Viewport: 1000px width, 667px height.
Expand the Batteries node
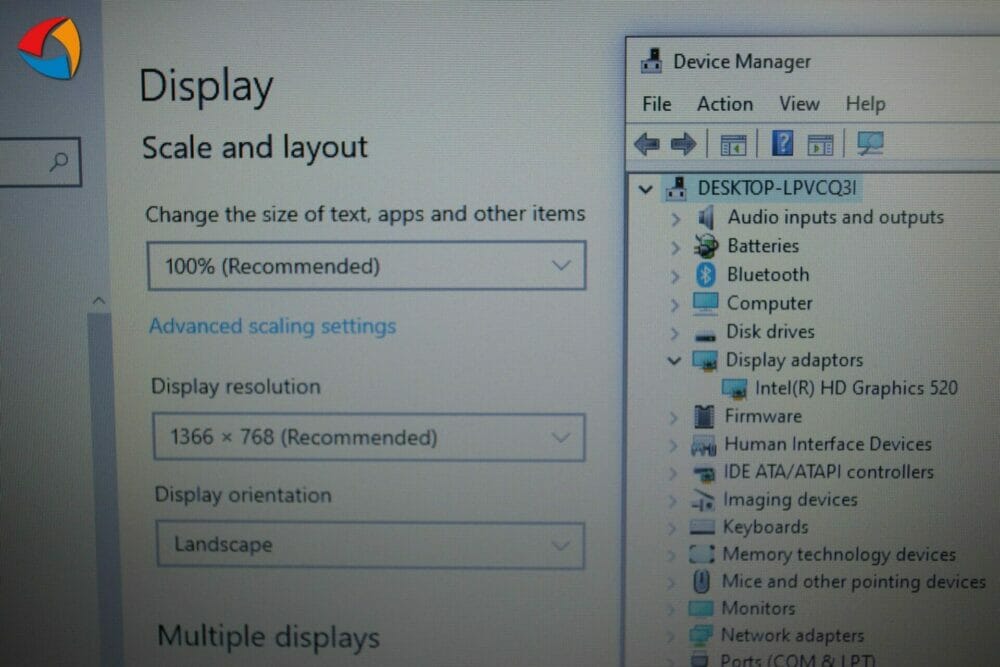point(675,247)
